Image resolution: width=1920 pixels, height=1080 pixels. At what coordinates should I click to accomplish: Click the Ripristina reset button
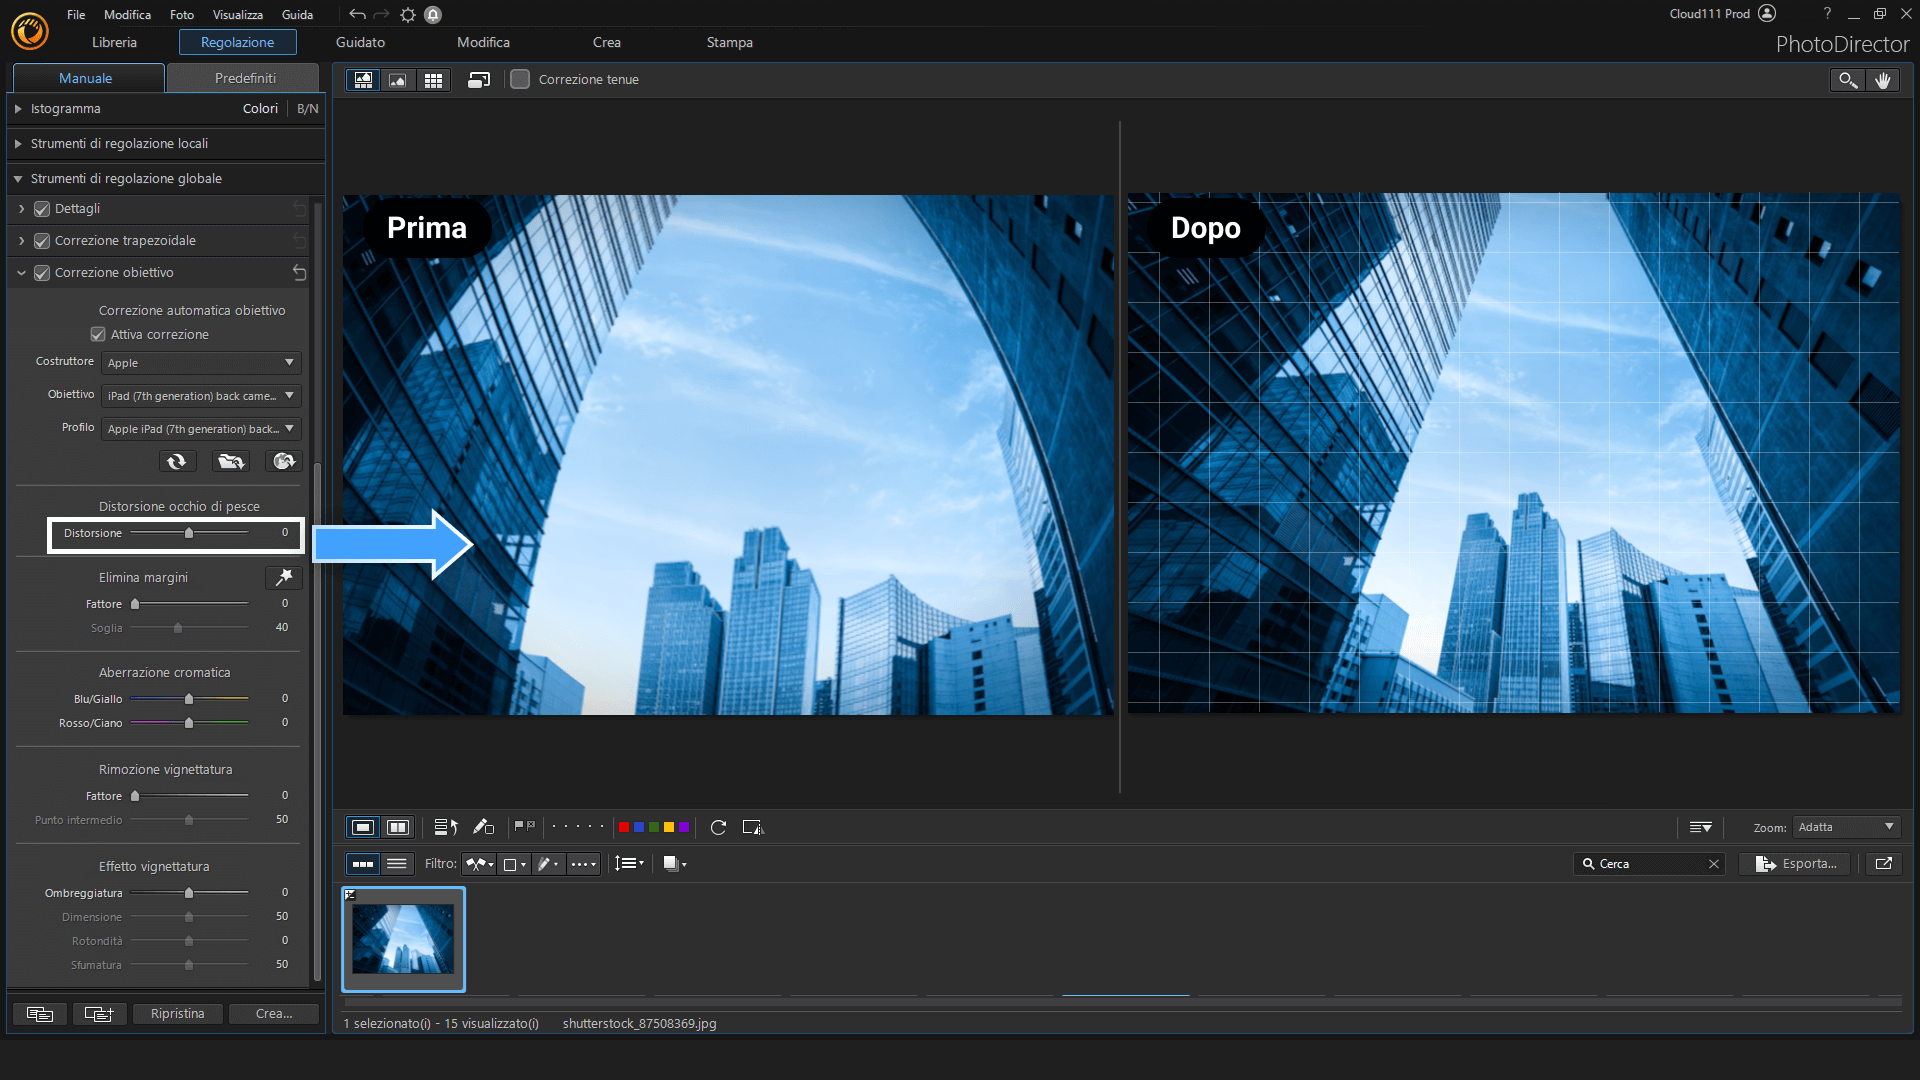click(179, 1013)
